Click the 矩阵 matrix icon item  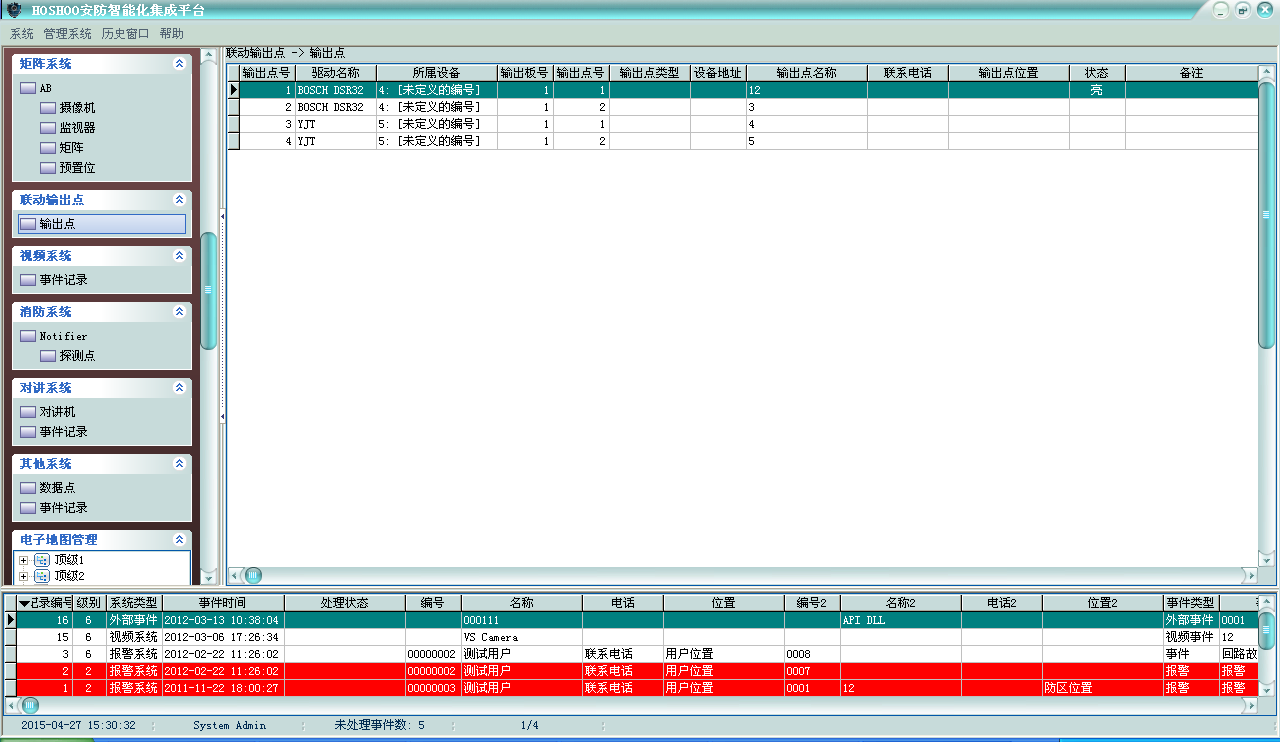click(x=70, y=148)
